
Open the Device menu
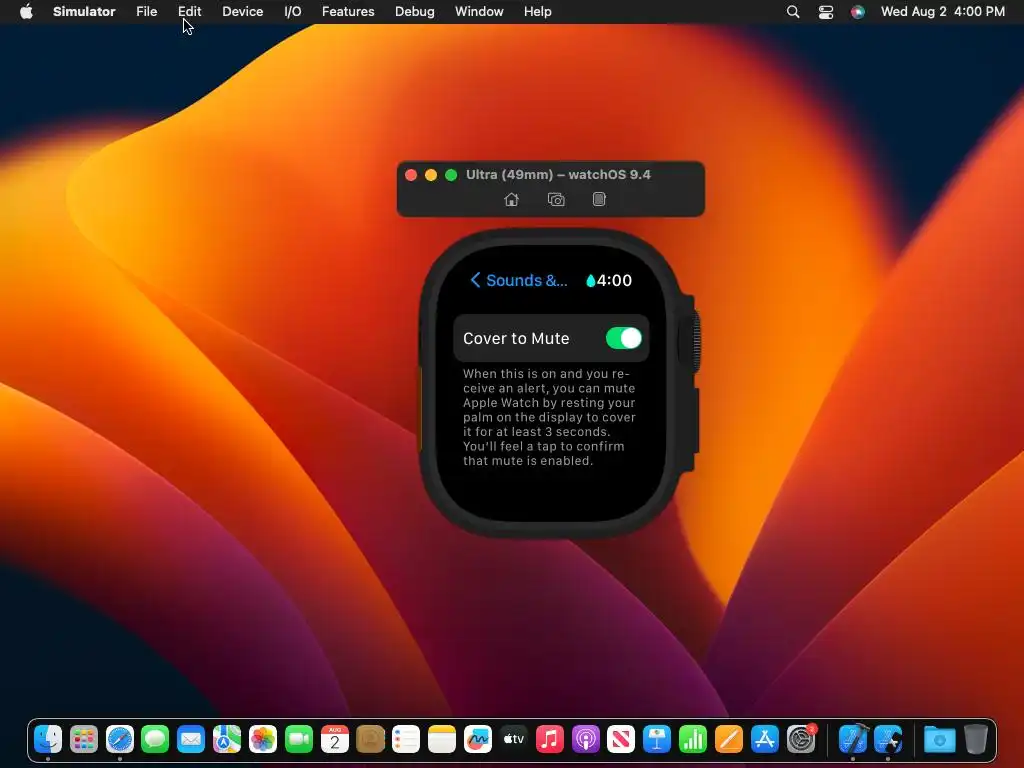242,11
